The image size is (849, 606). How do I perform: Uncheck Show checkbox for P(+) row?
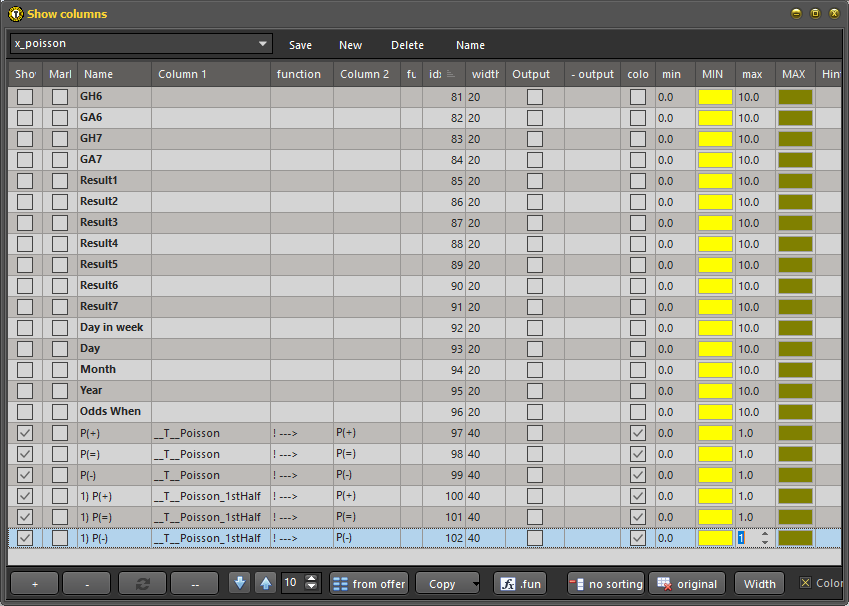pyautogui.click(x=25, y=433)
